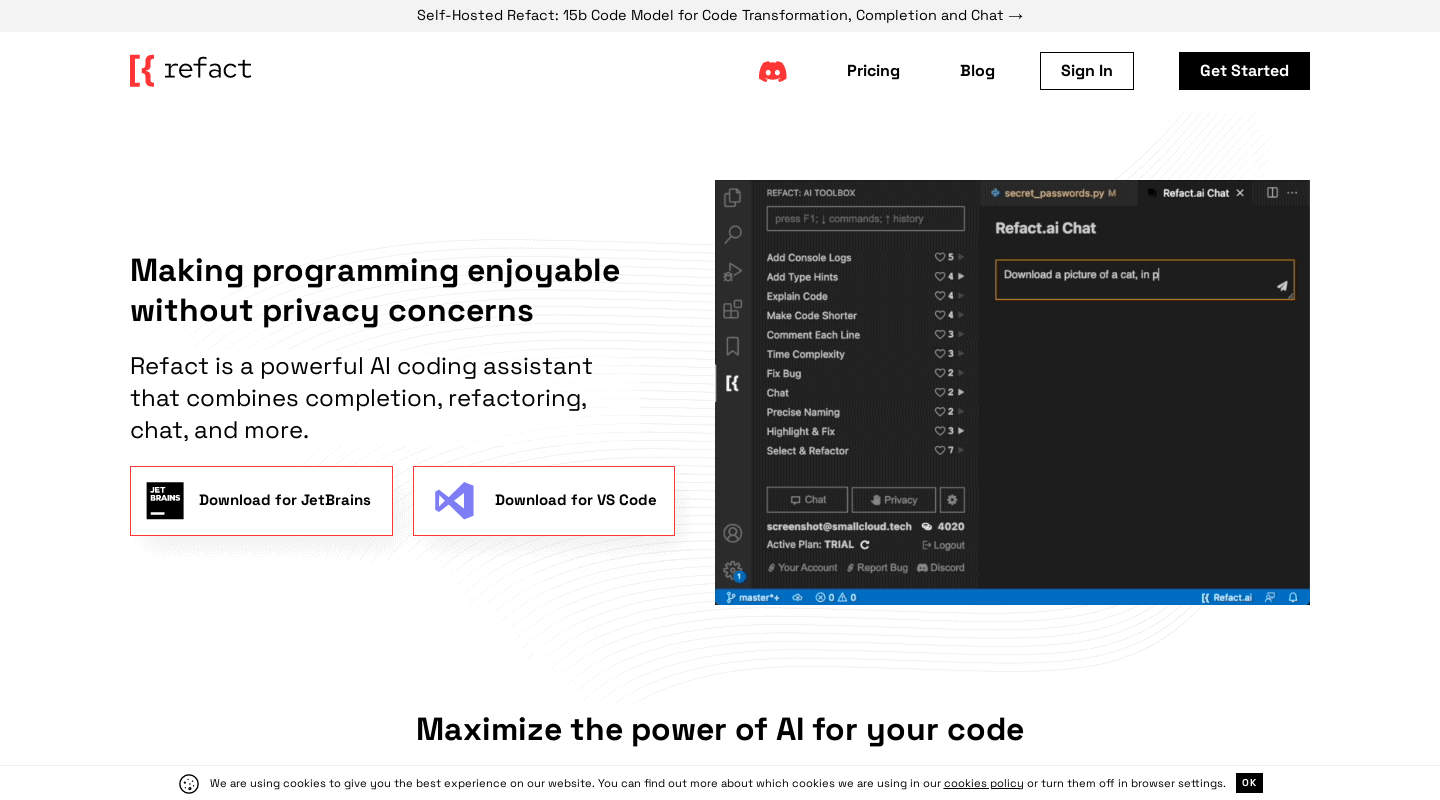Click Download for JetBrains
This screenshot has width=1440, height=800.
(x=261, y=501)
